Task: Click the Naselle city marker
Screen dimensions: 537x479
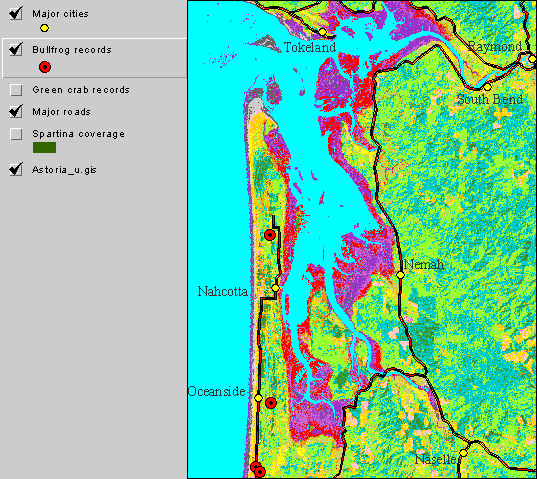Action: (463, 453)
